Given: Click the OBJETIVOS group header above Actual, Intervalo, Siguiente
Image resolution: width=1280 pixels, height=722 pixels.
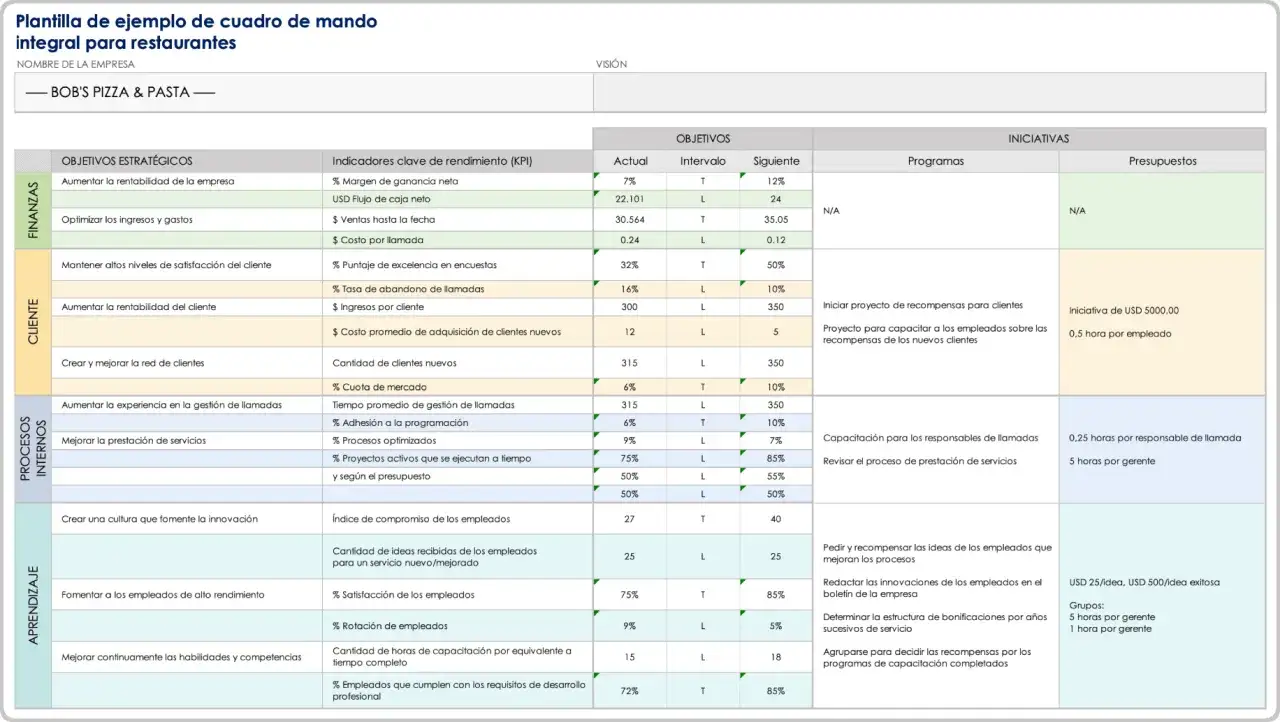Looking at the screenshot, I should pos(703,139).
